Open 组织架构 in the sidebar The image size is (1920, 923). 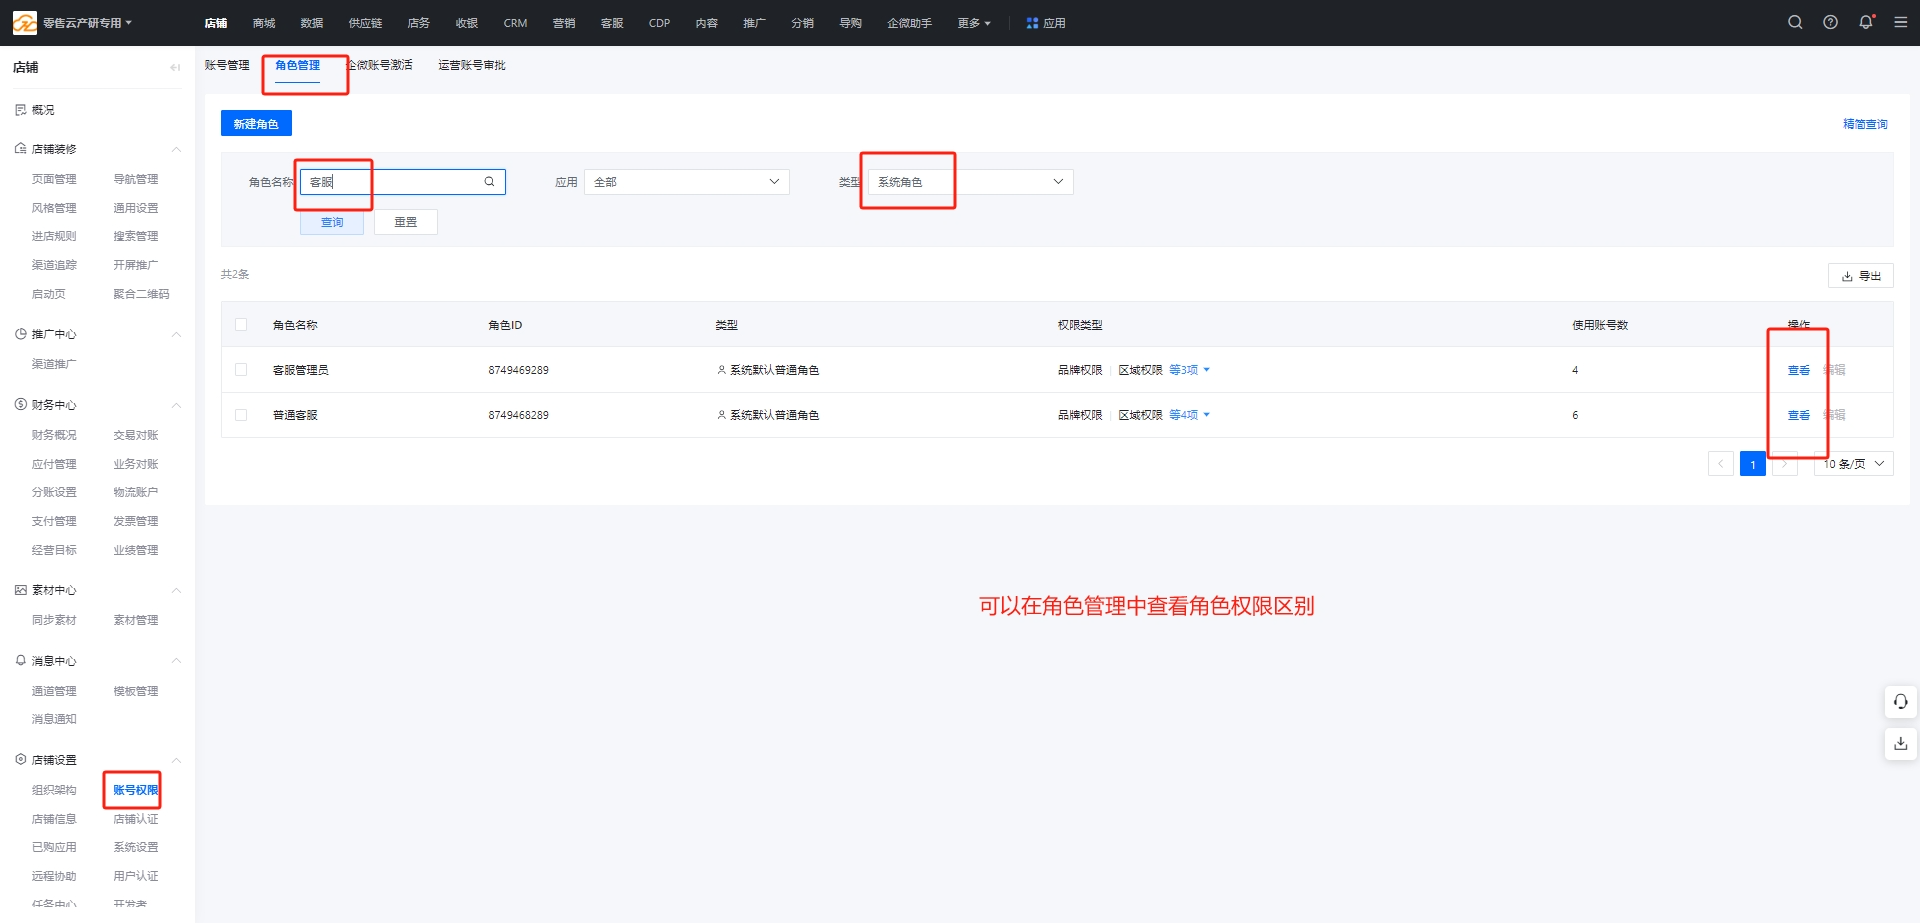[54, 790]
